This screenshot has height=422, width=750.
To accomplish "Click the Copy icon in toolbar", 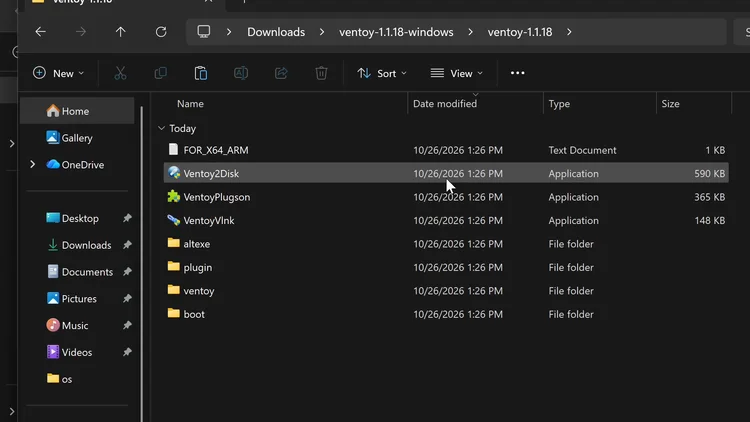I will (x=161, y=73).
